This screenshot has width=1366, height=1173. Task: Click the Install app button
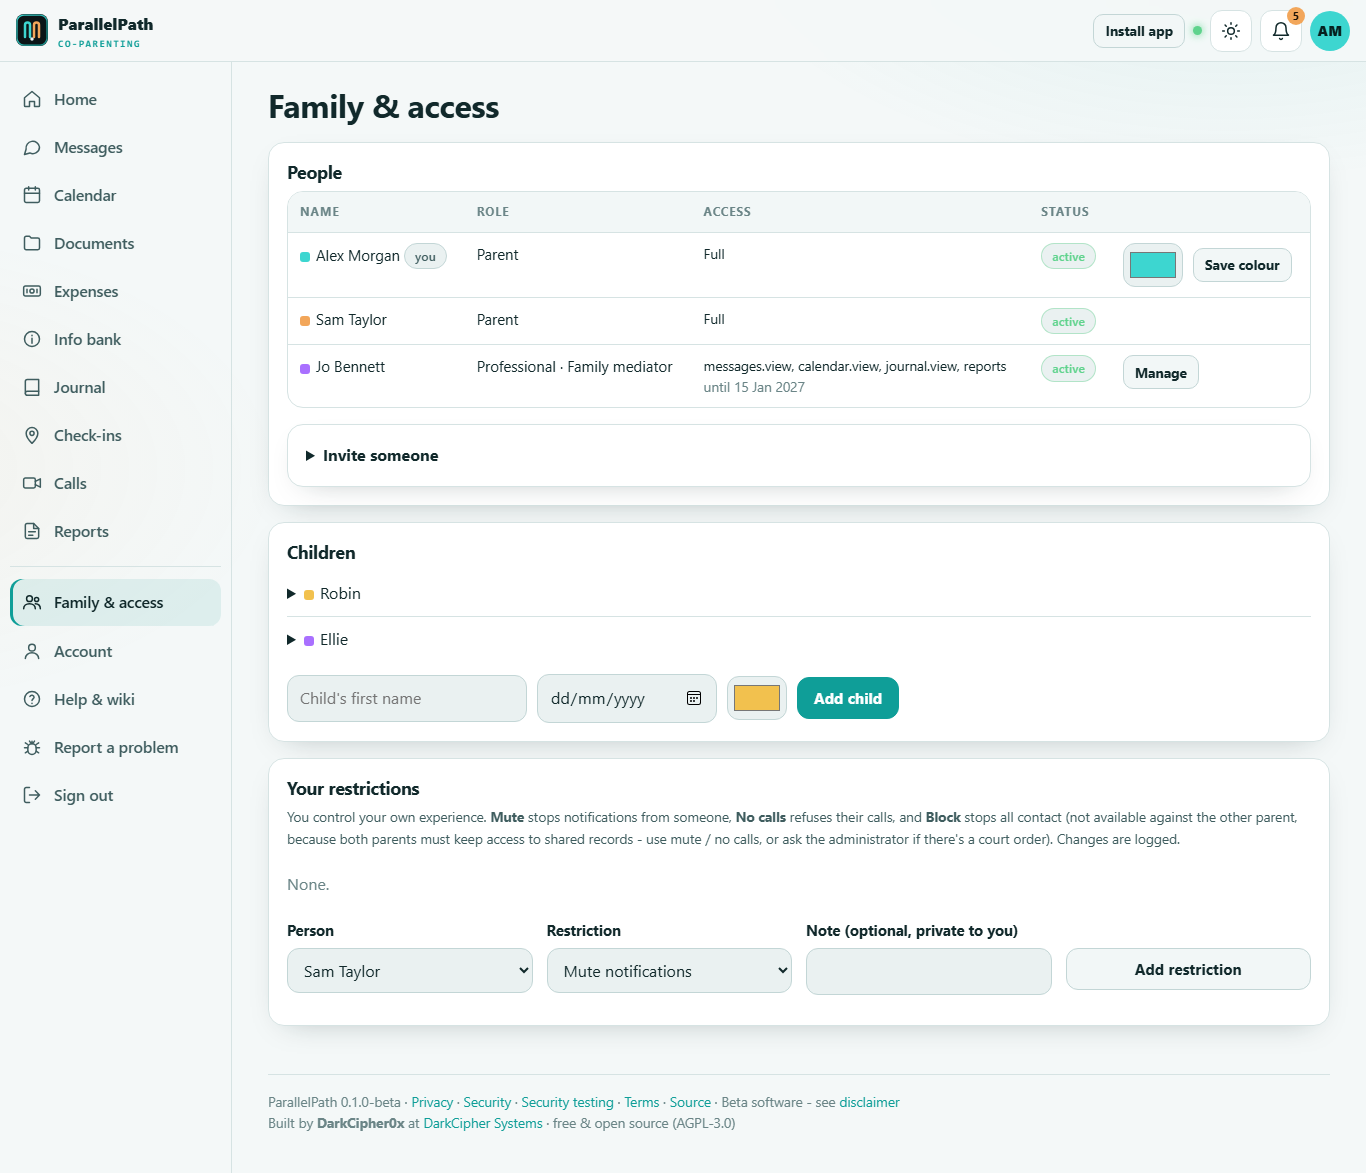click(x=1139, y=31)
